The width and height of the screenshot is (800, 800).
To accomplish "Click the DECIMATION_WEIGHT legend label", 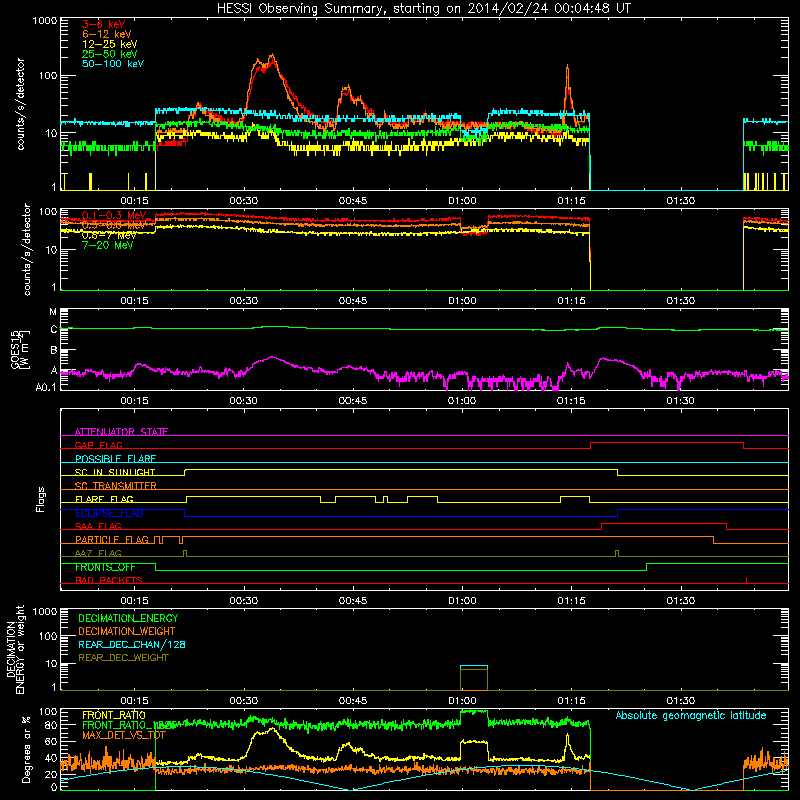I will point(127,631).
